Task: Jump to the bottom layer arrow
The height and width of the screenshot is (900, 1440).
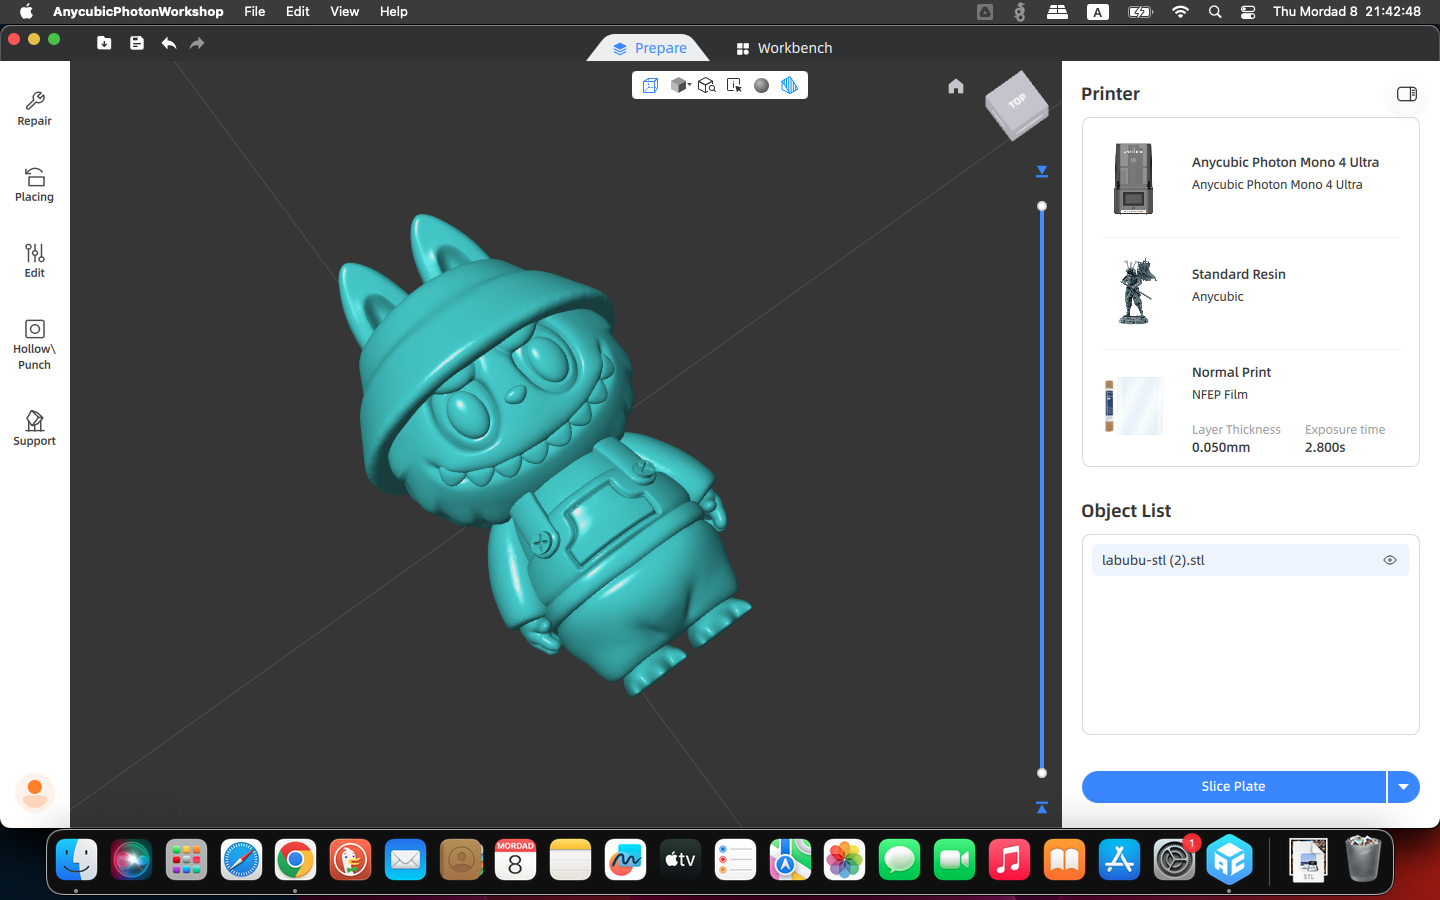Action: click(1042, 807)
